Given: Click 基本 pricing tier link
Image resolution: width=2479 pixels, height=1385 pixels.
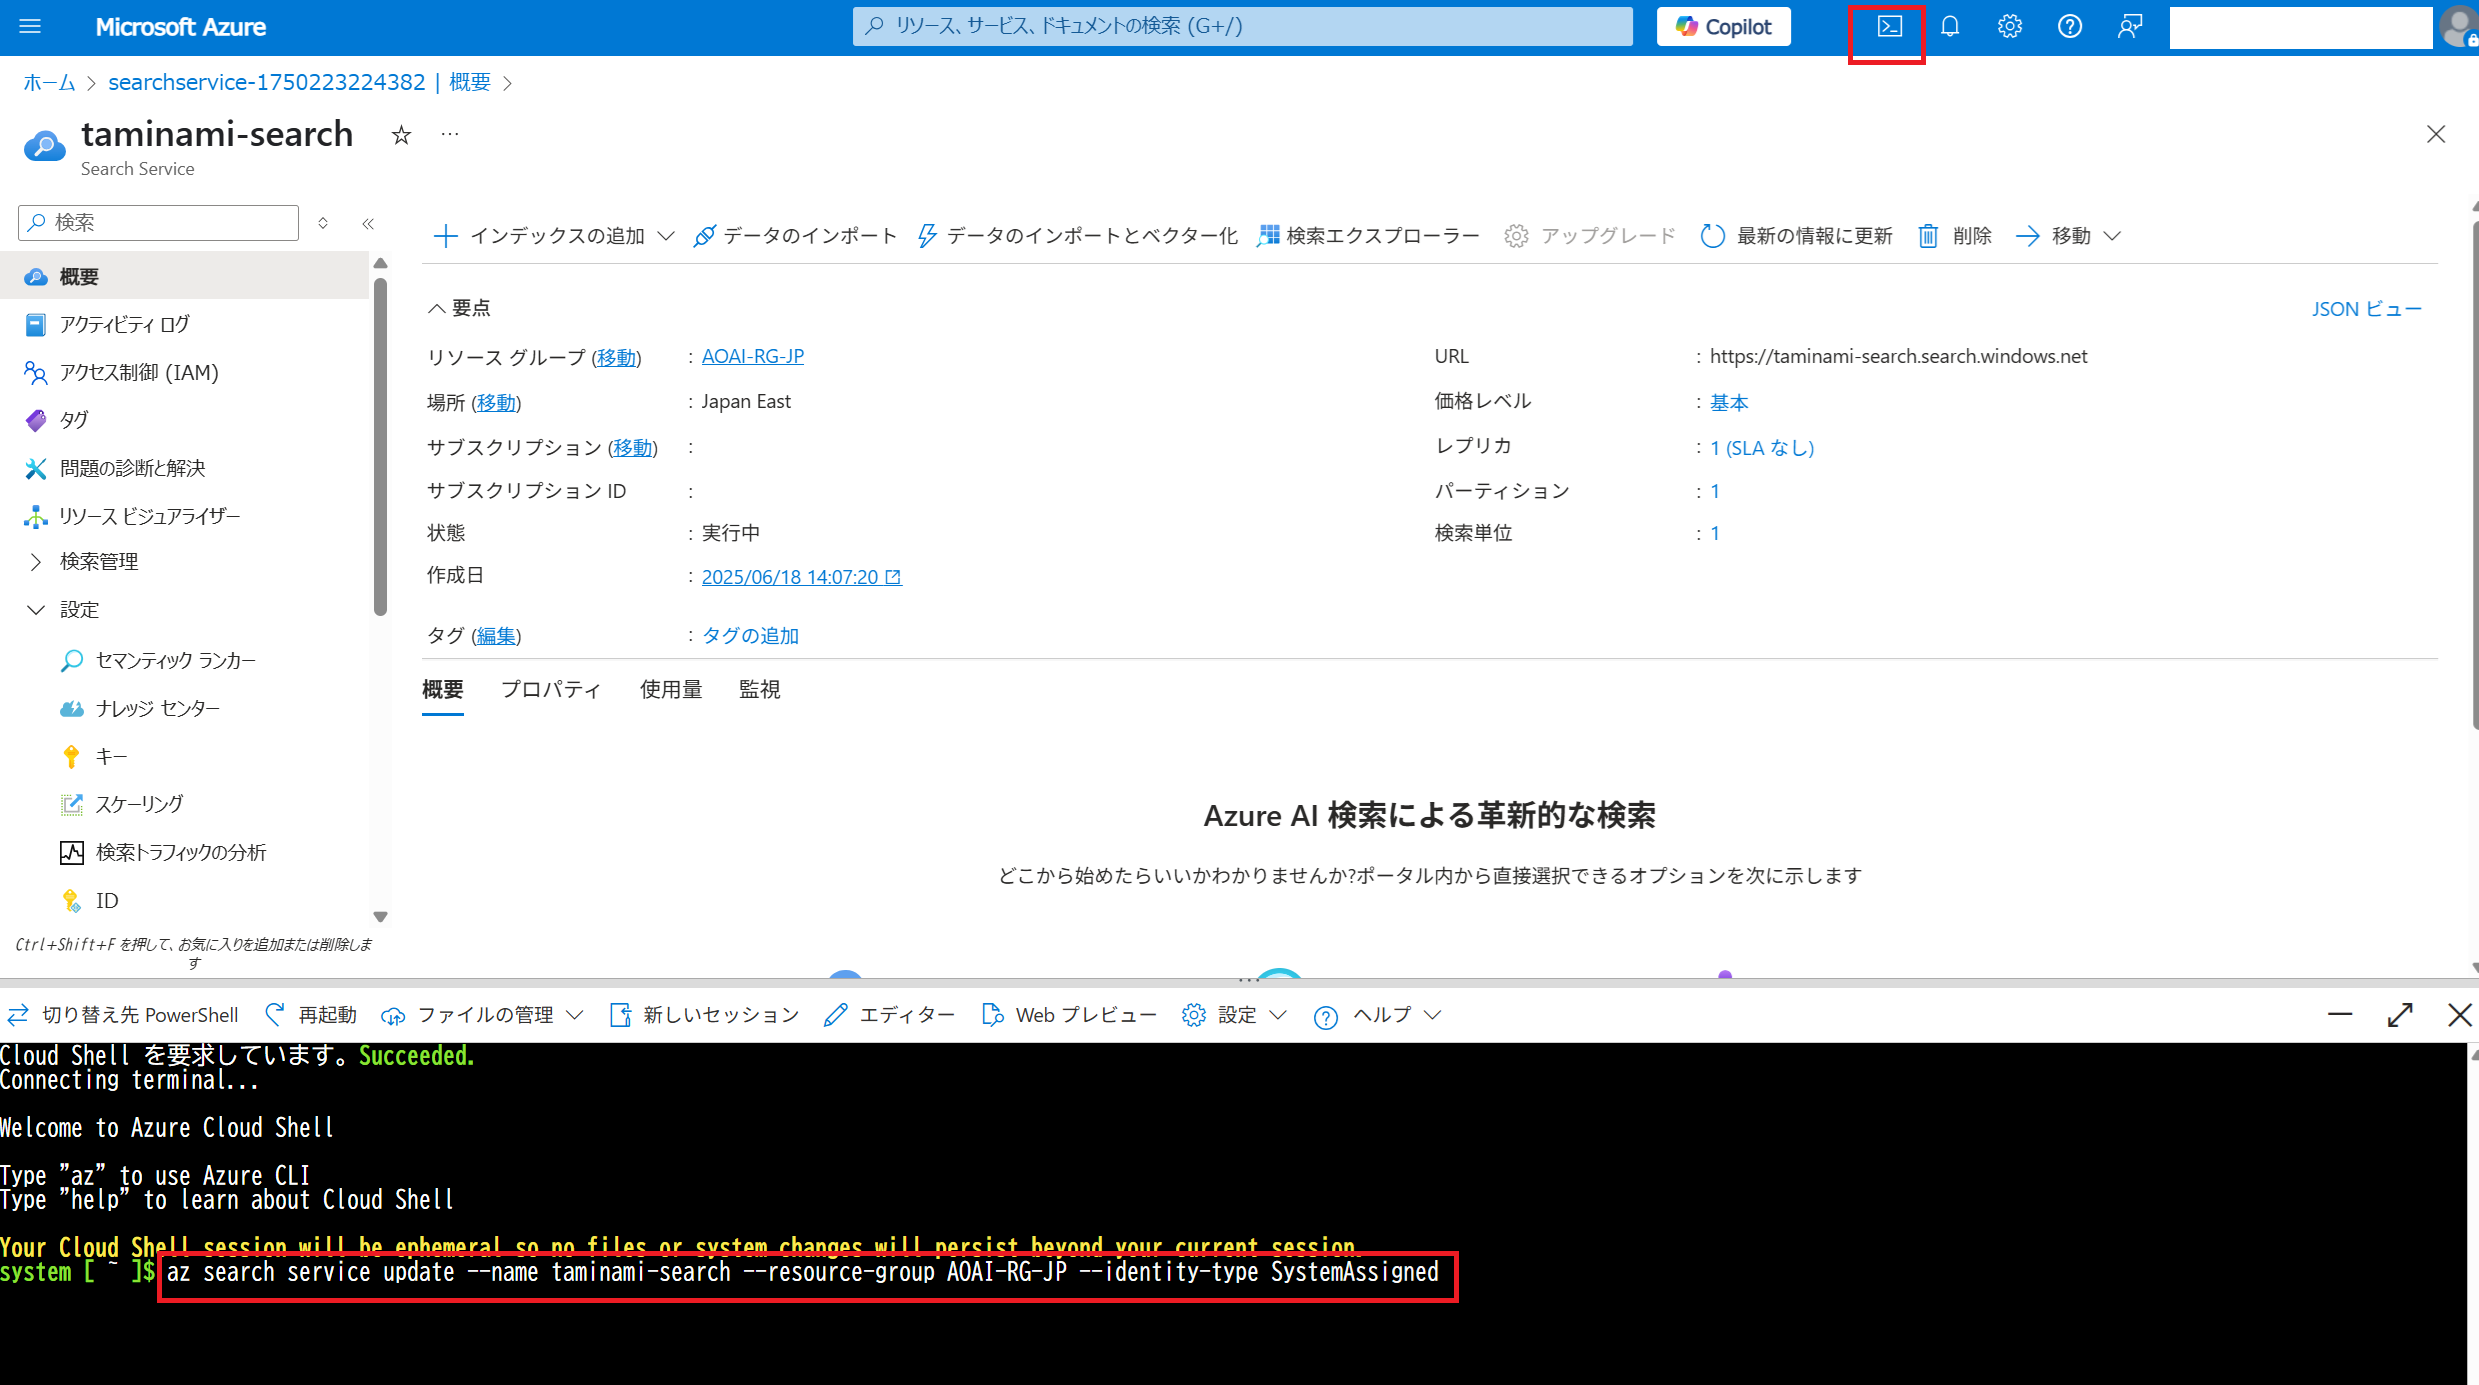Looking at the screenshot, I should tap(1729, 402).
